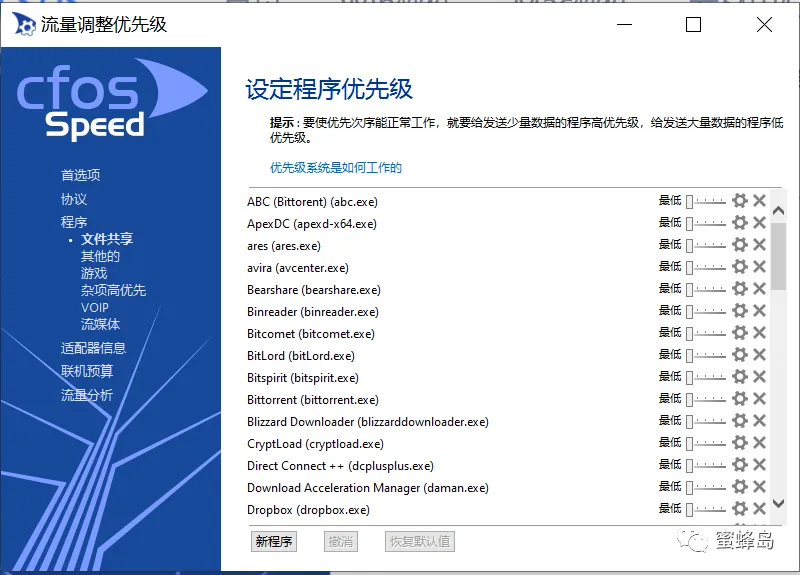Select CryptLoad (cryptload.exe) row text

click(315, 444)
